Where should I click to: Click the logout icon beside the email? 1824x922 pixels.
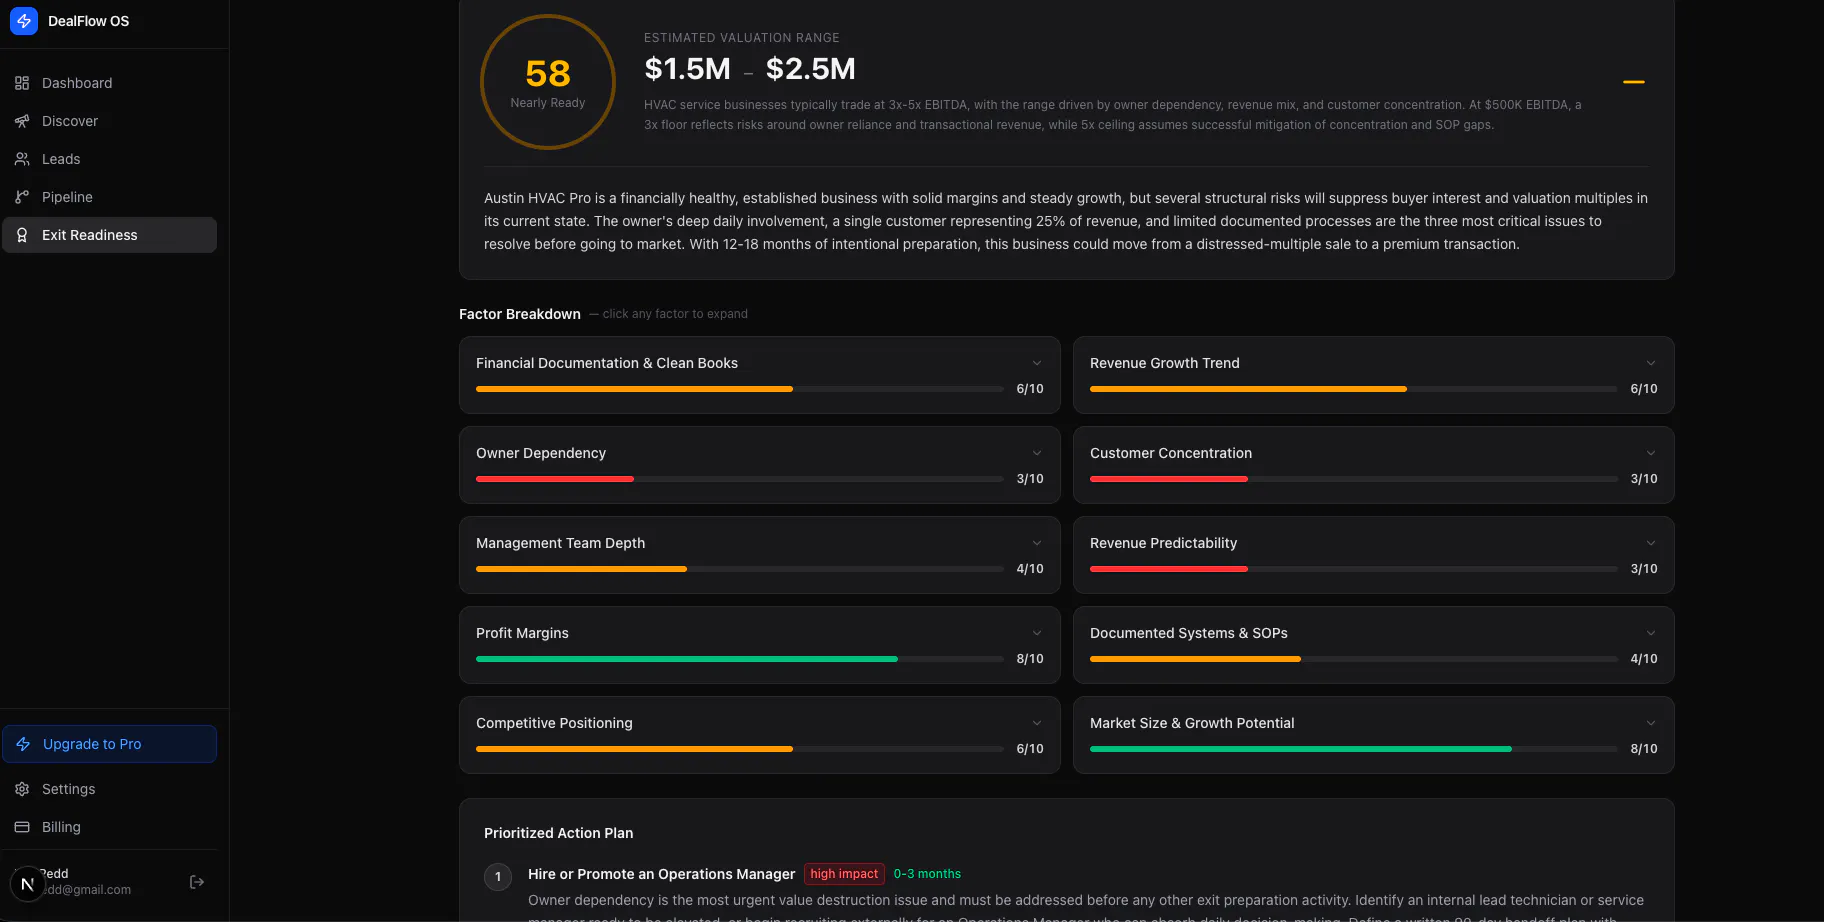pos(197,882)
